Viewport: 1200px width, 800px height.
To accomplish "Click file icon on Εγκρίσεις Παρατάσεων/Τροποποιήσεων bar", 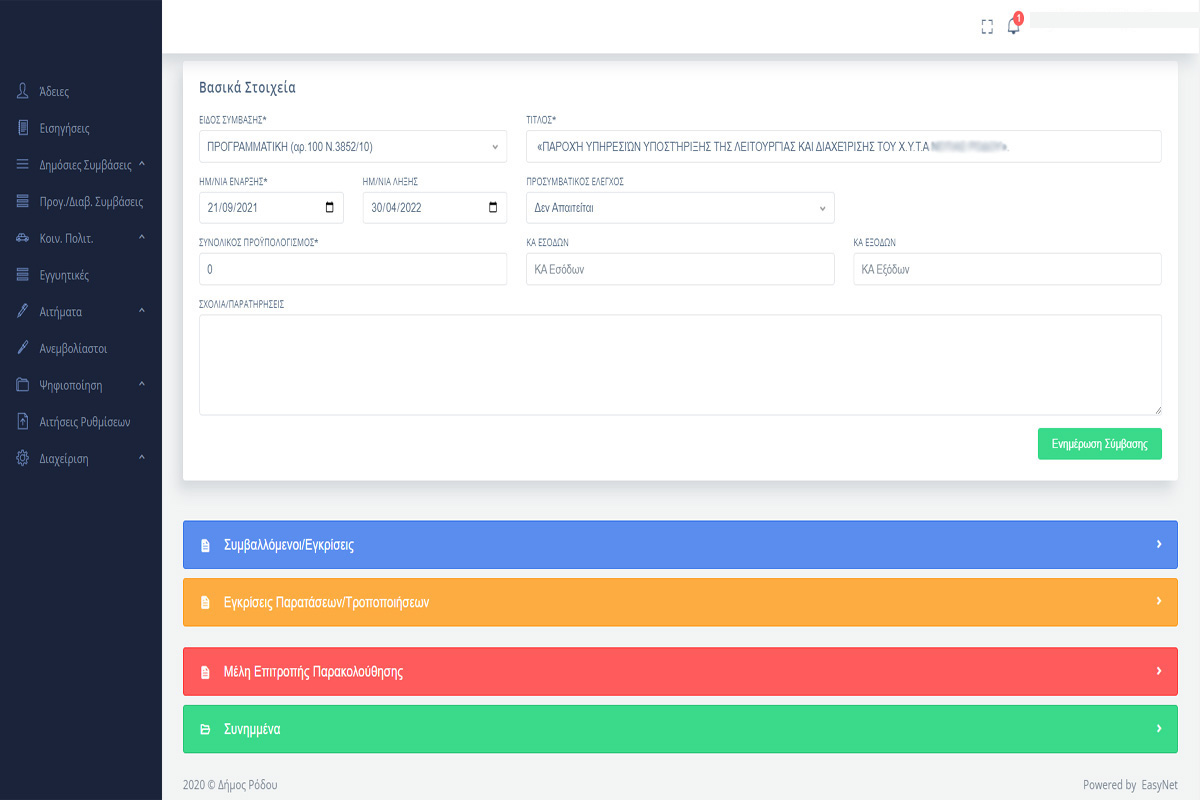I will tap(205, 603).
